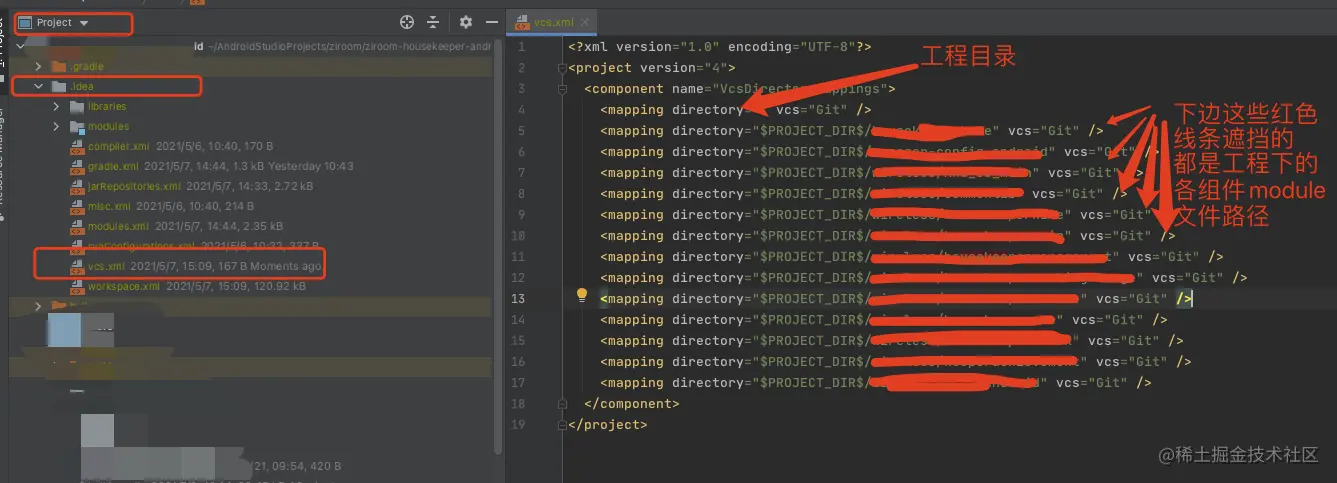Select the .idea folder name
The width and height of the screenshot is (1337, 483).
[81, 87]
